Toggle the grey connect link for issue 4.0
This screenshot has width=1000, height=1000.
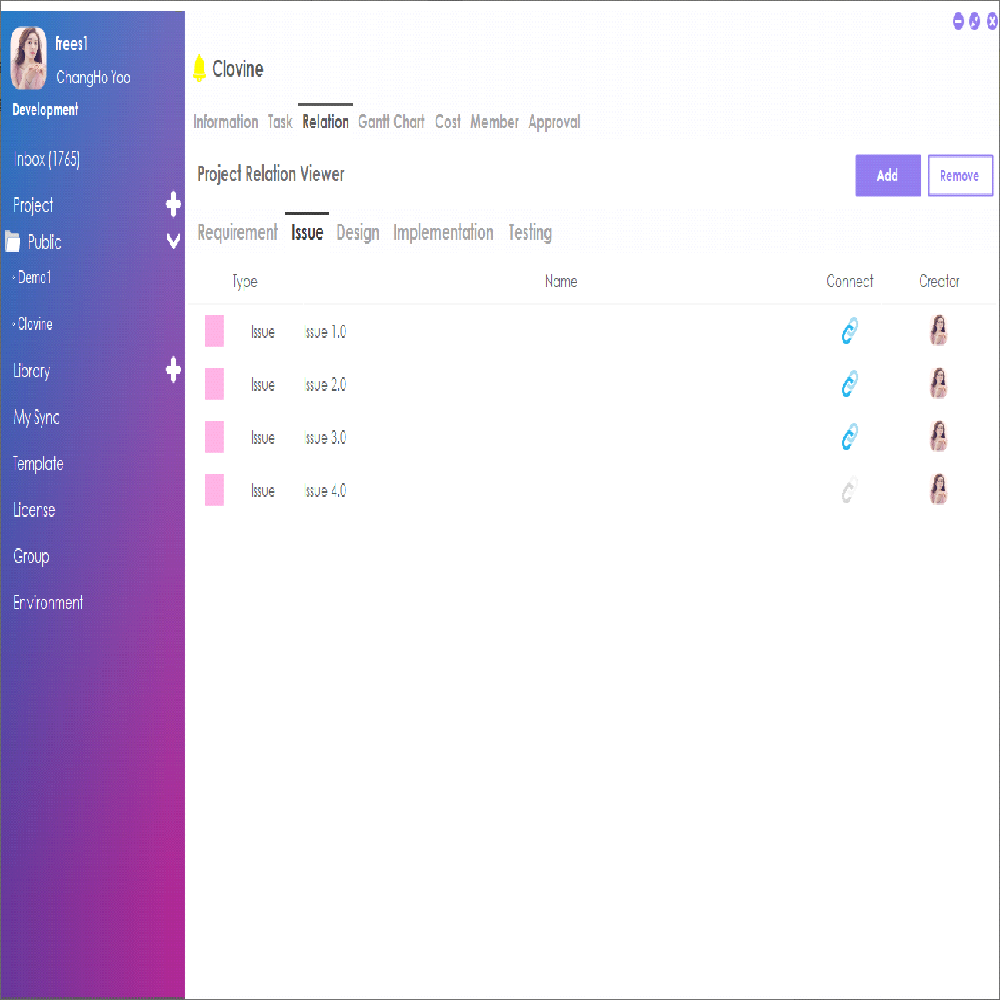coord(849,490)
